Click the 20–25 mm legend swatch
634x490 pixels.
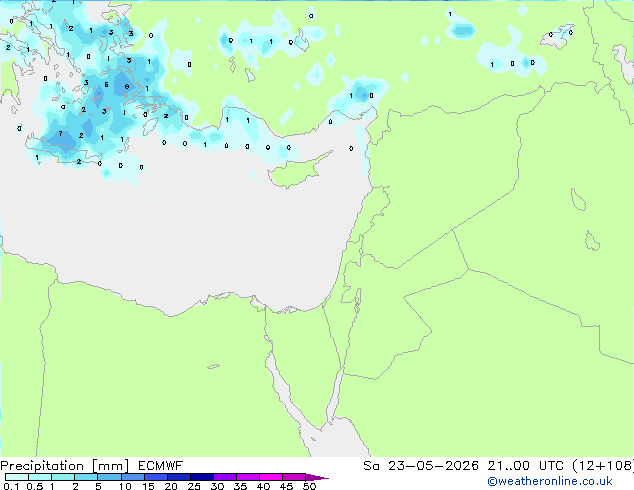[x=179, y=477]
